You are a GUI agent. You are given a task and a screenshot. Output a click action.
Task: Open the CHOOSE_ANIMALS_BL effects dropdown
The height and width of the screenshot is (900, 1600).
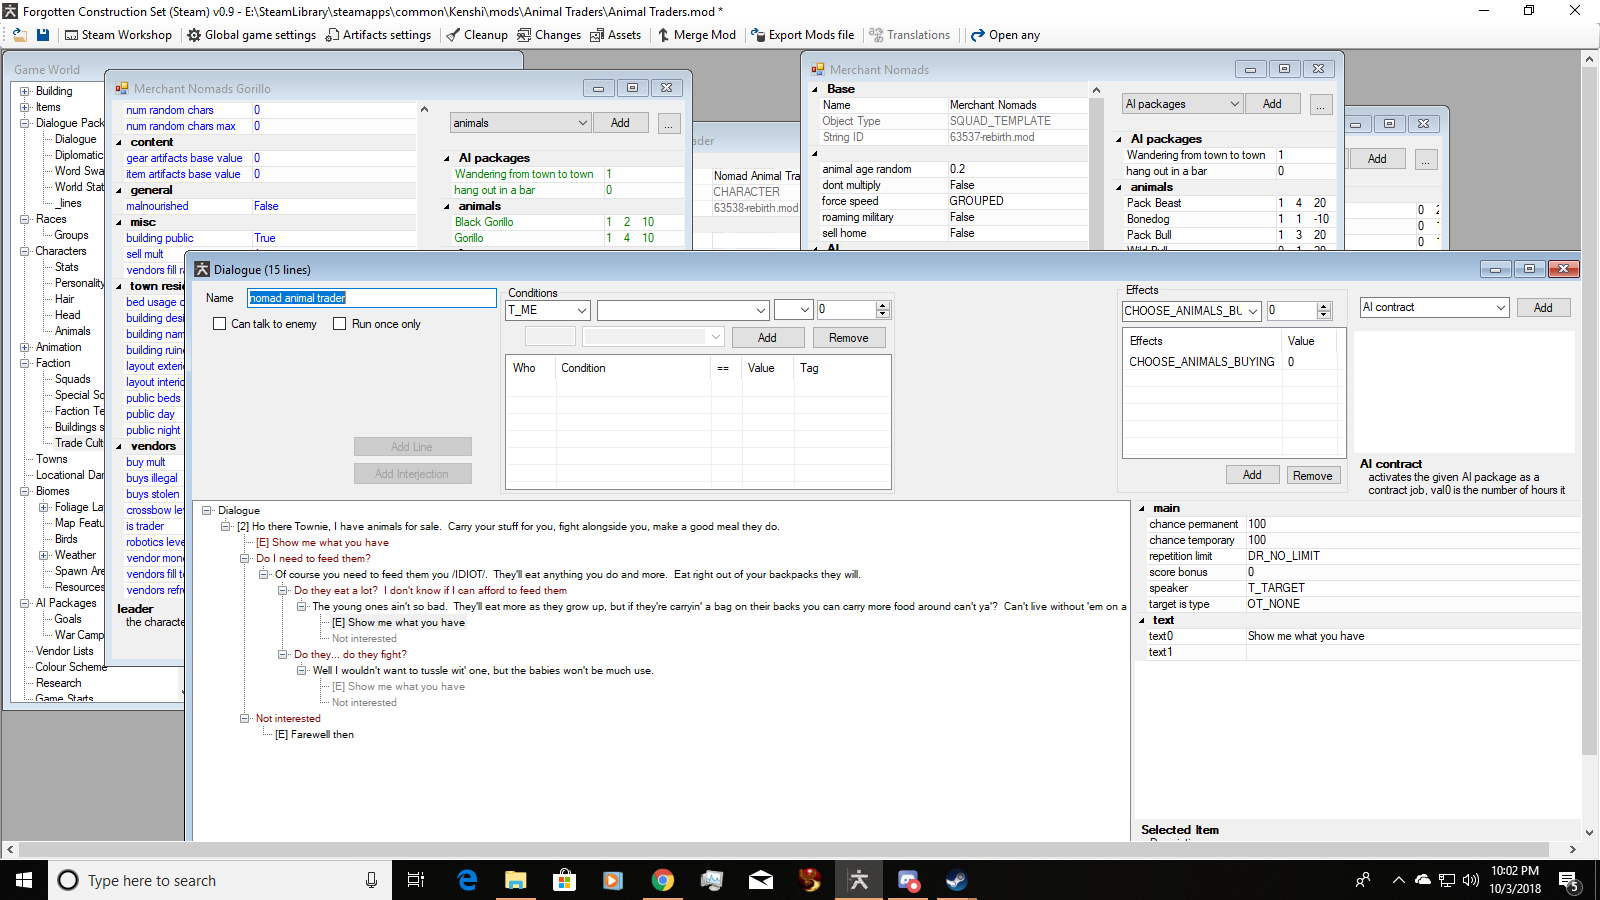(1191, 311)
